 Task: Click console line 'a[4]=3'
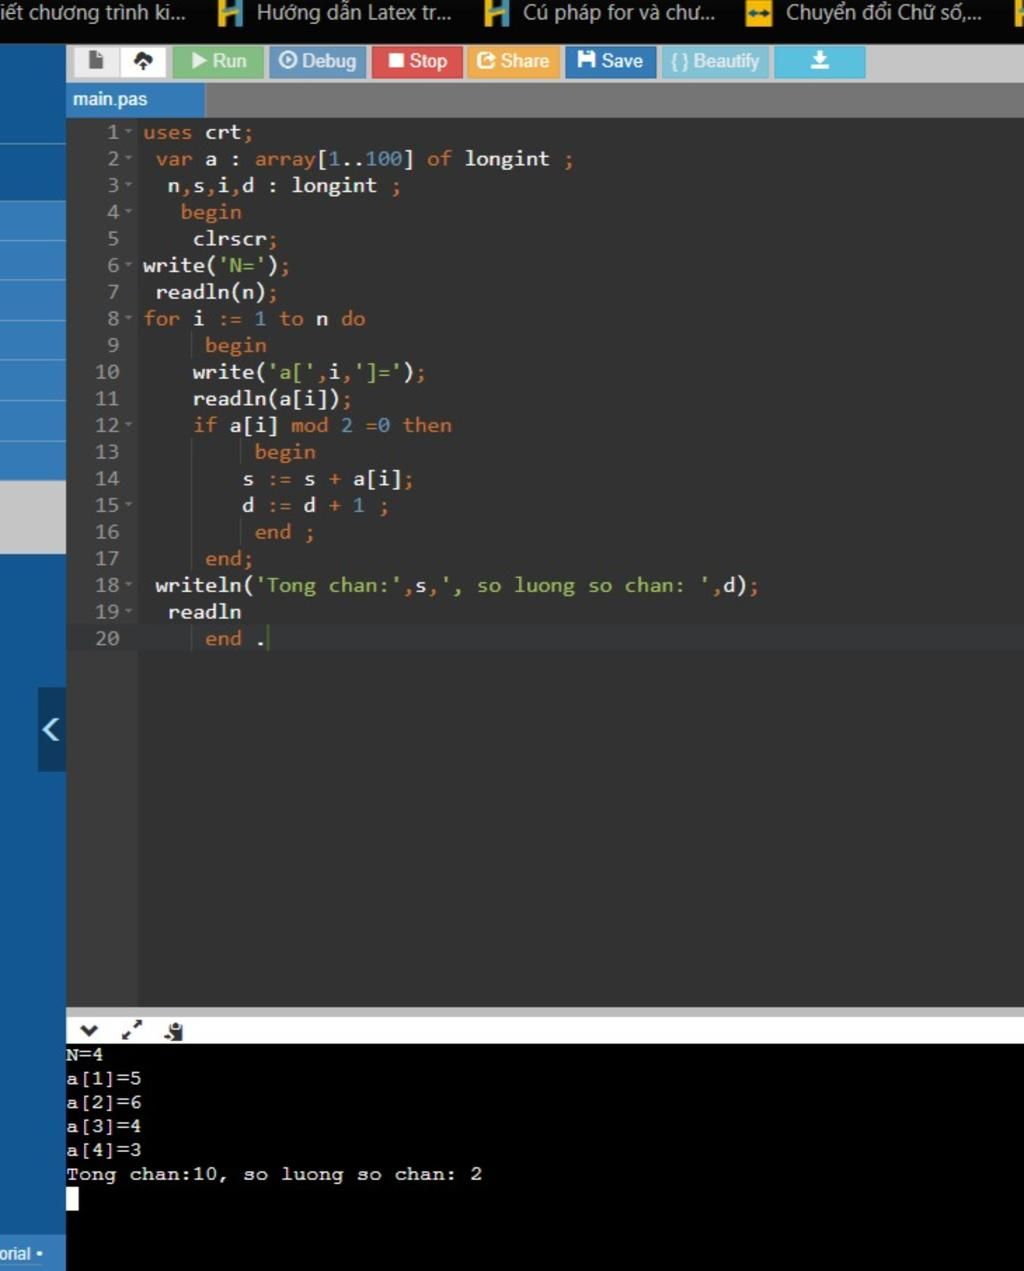(x=104, y=1150)
